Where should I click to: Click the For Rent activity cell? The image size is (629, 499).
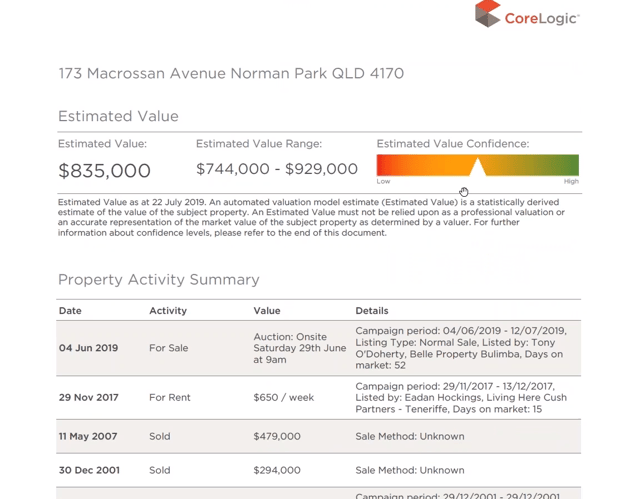171,397
